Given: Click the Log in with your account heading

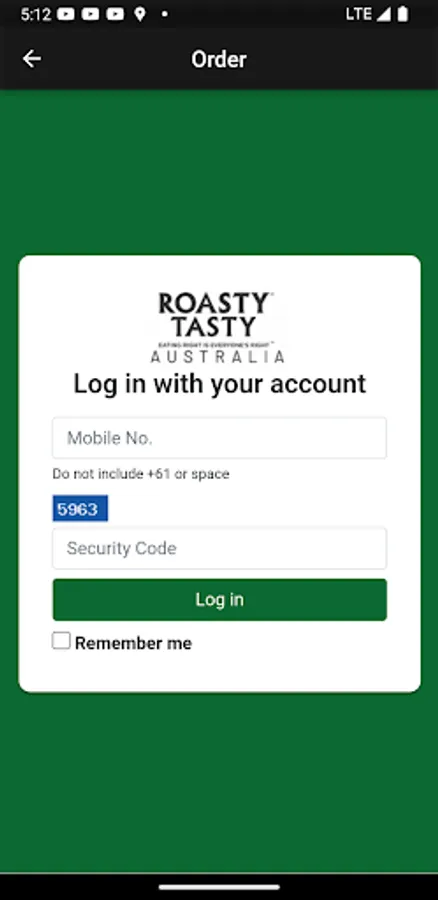Looking at the screenshot, I should pos(219,384).
